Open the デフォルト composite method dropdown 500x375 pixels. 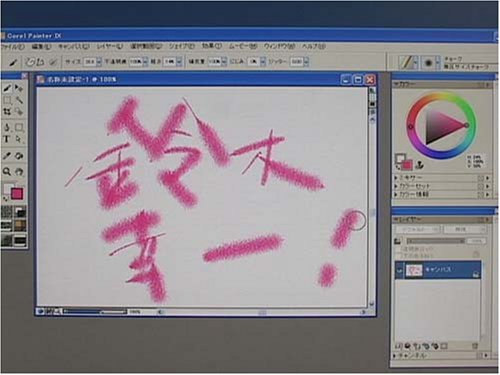tap(418, 229)
